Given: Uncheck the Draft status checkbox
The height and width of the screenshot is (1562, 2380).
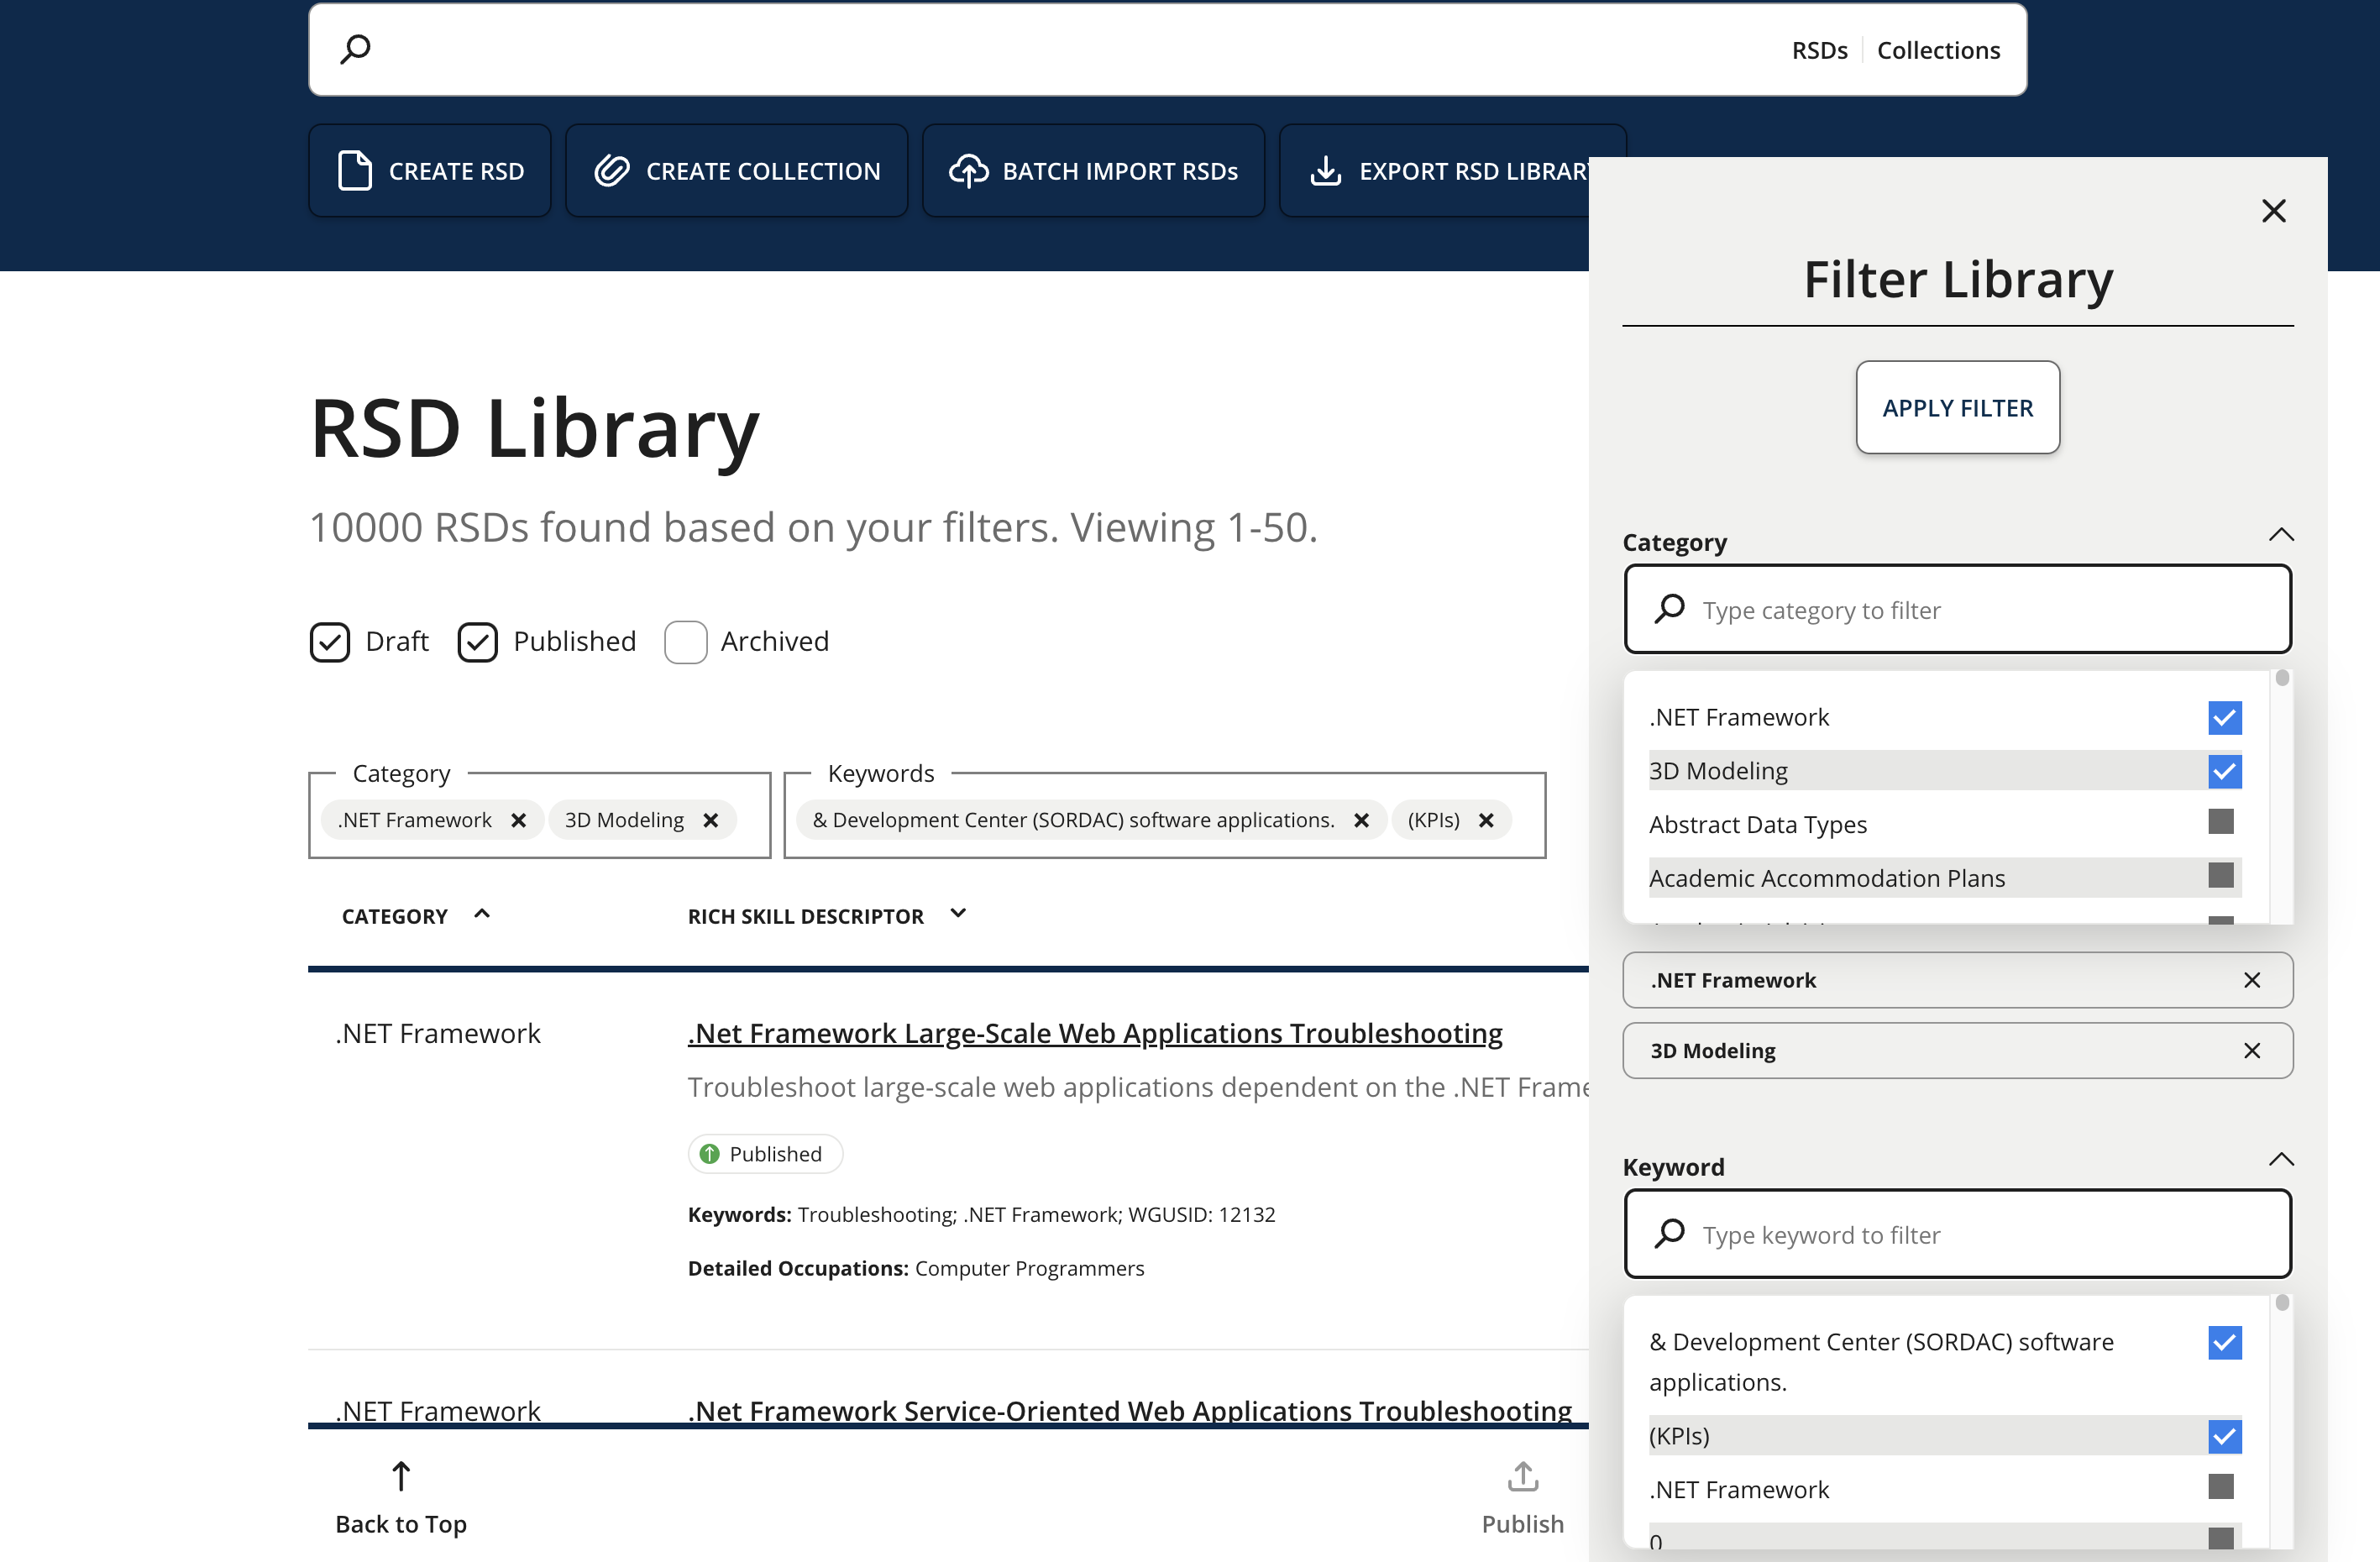Looking at the screenshot, I should [330, 642].
